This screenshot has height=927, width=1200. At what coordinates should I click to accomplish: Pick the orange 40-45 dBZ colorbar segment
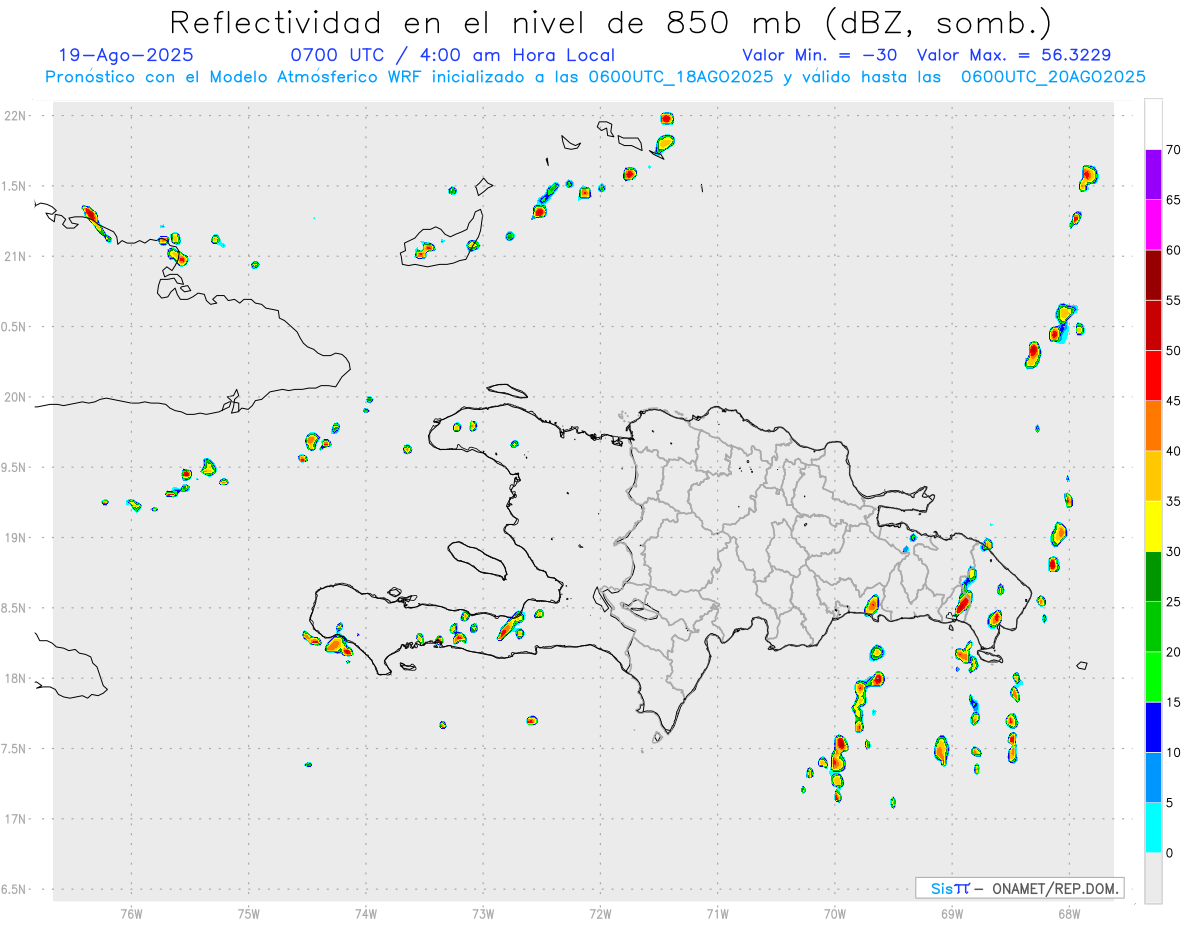click(1153, 426)
